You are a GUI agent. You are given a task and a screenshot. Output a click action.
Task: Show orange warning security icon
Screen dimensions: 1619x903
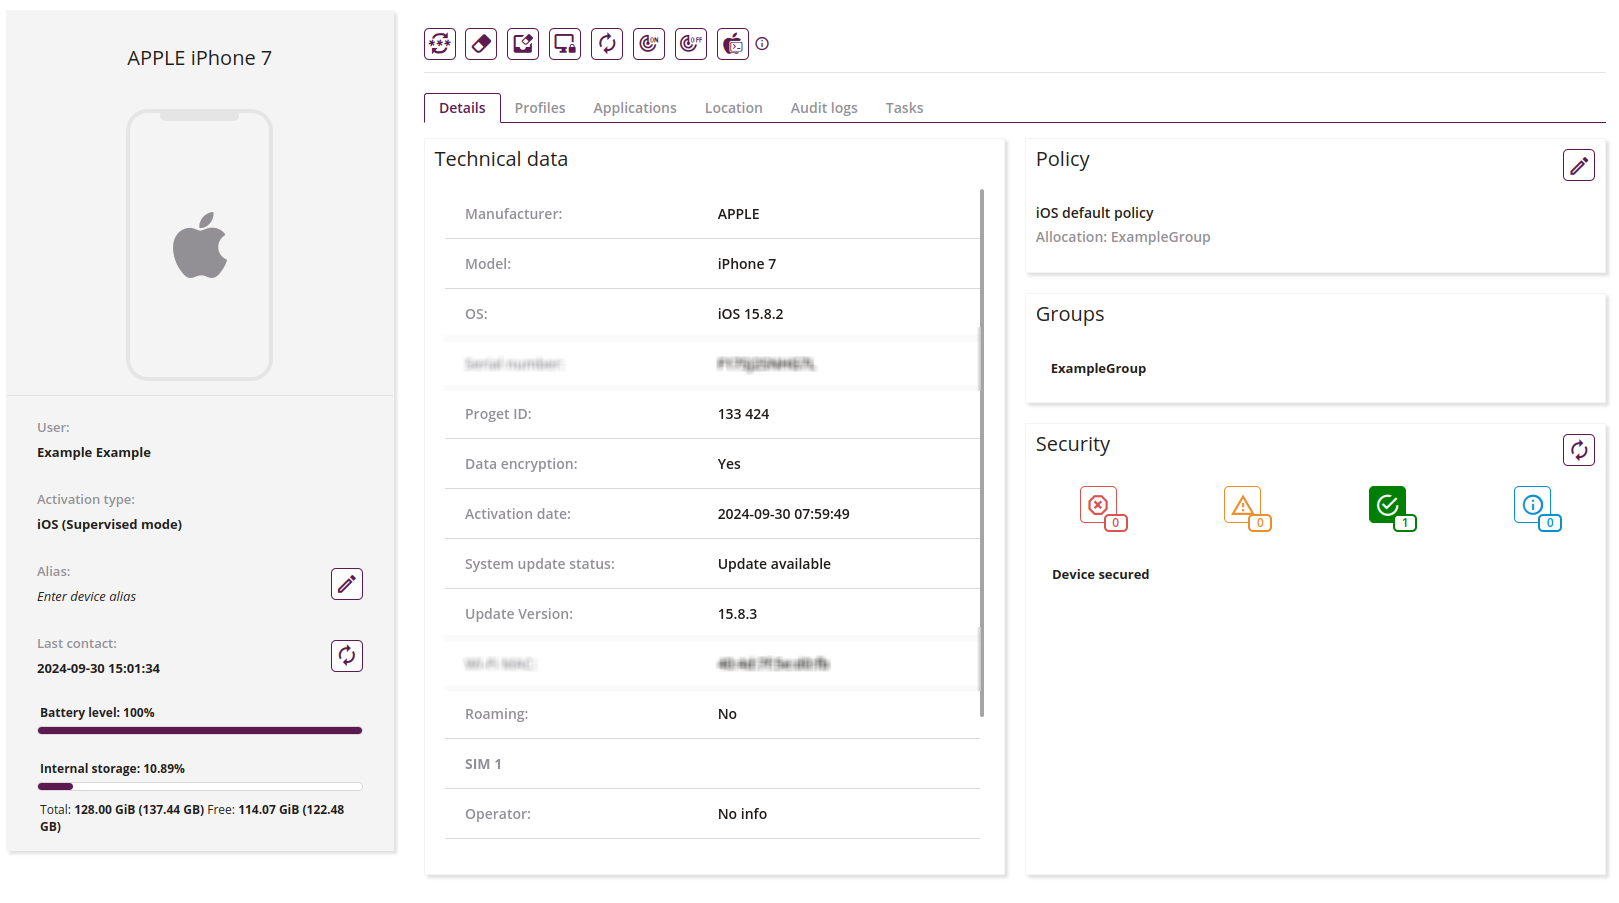pyautogui.click(x=1246, y=508)
